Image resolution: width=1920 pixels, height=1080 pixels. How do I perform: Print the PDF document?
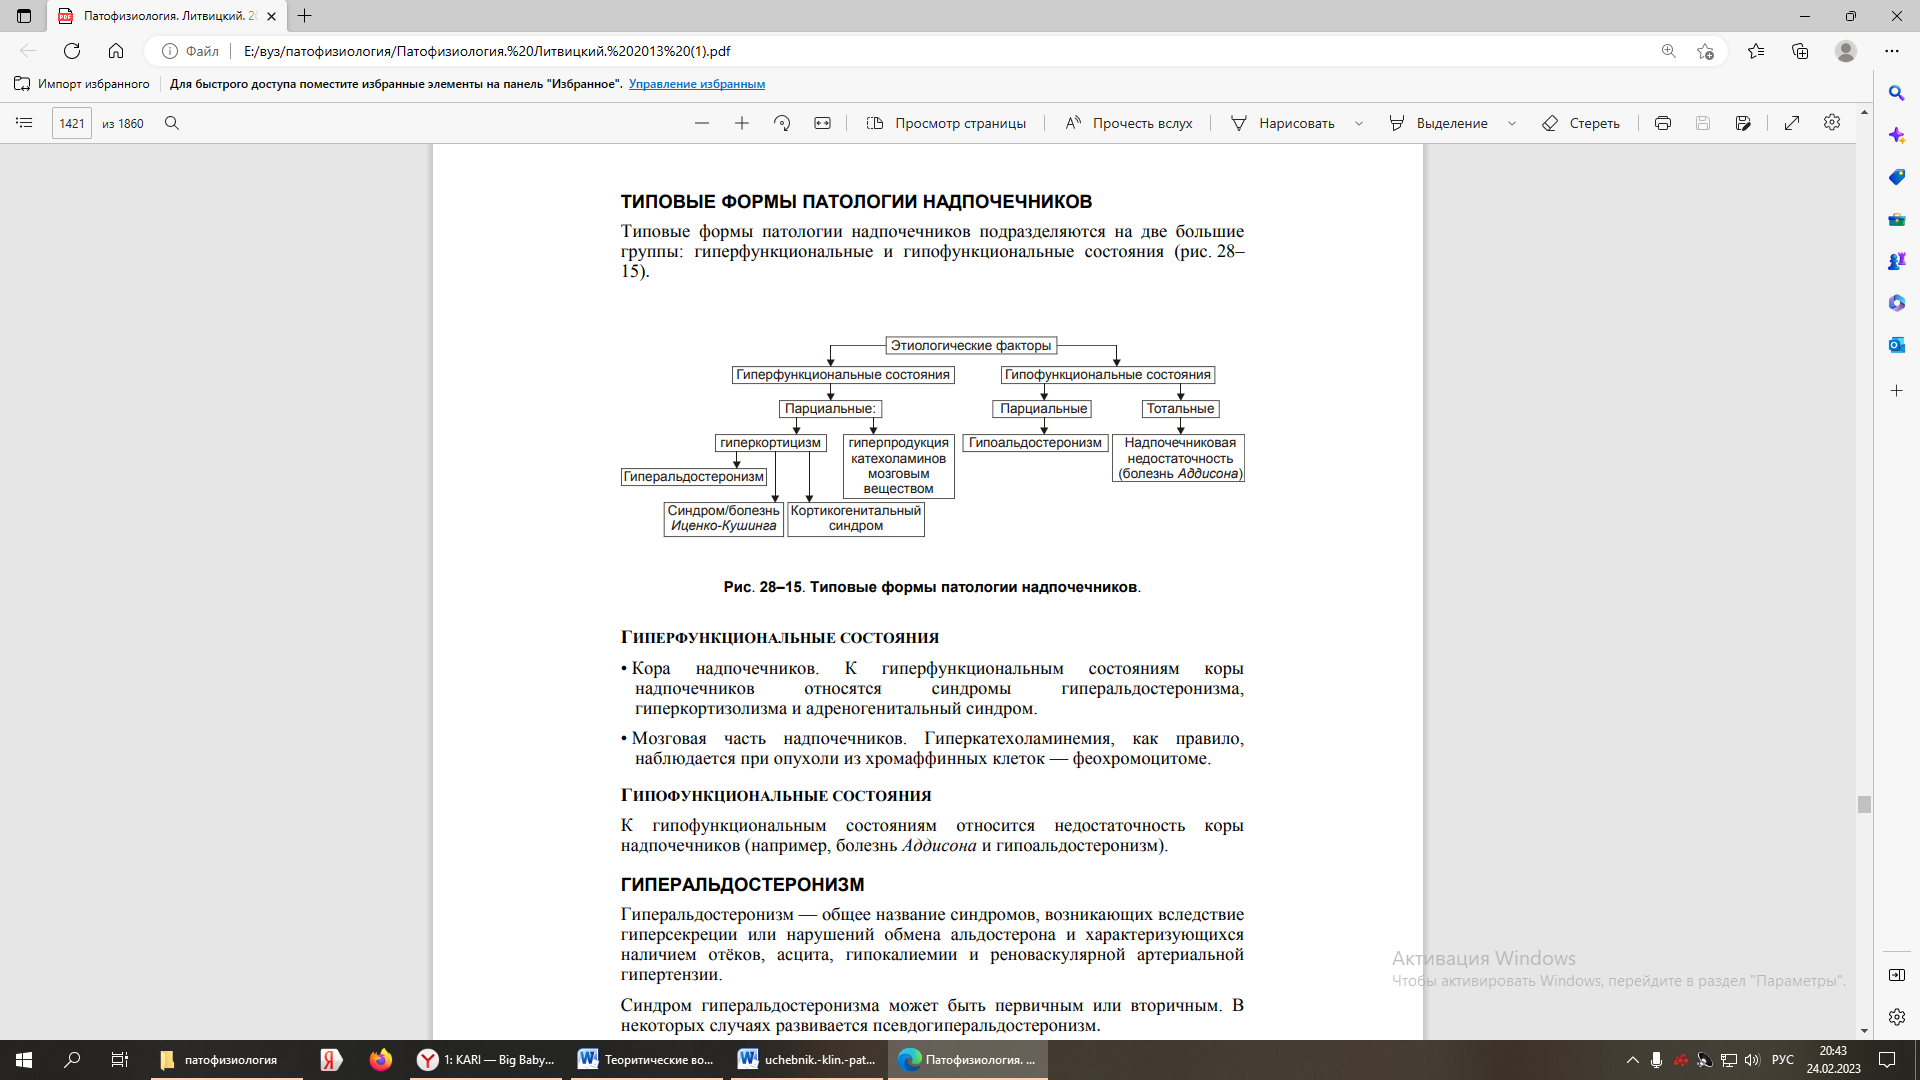tap(1663, 123)
